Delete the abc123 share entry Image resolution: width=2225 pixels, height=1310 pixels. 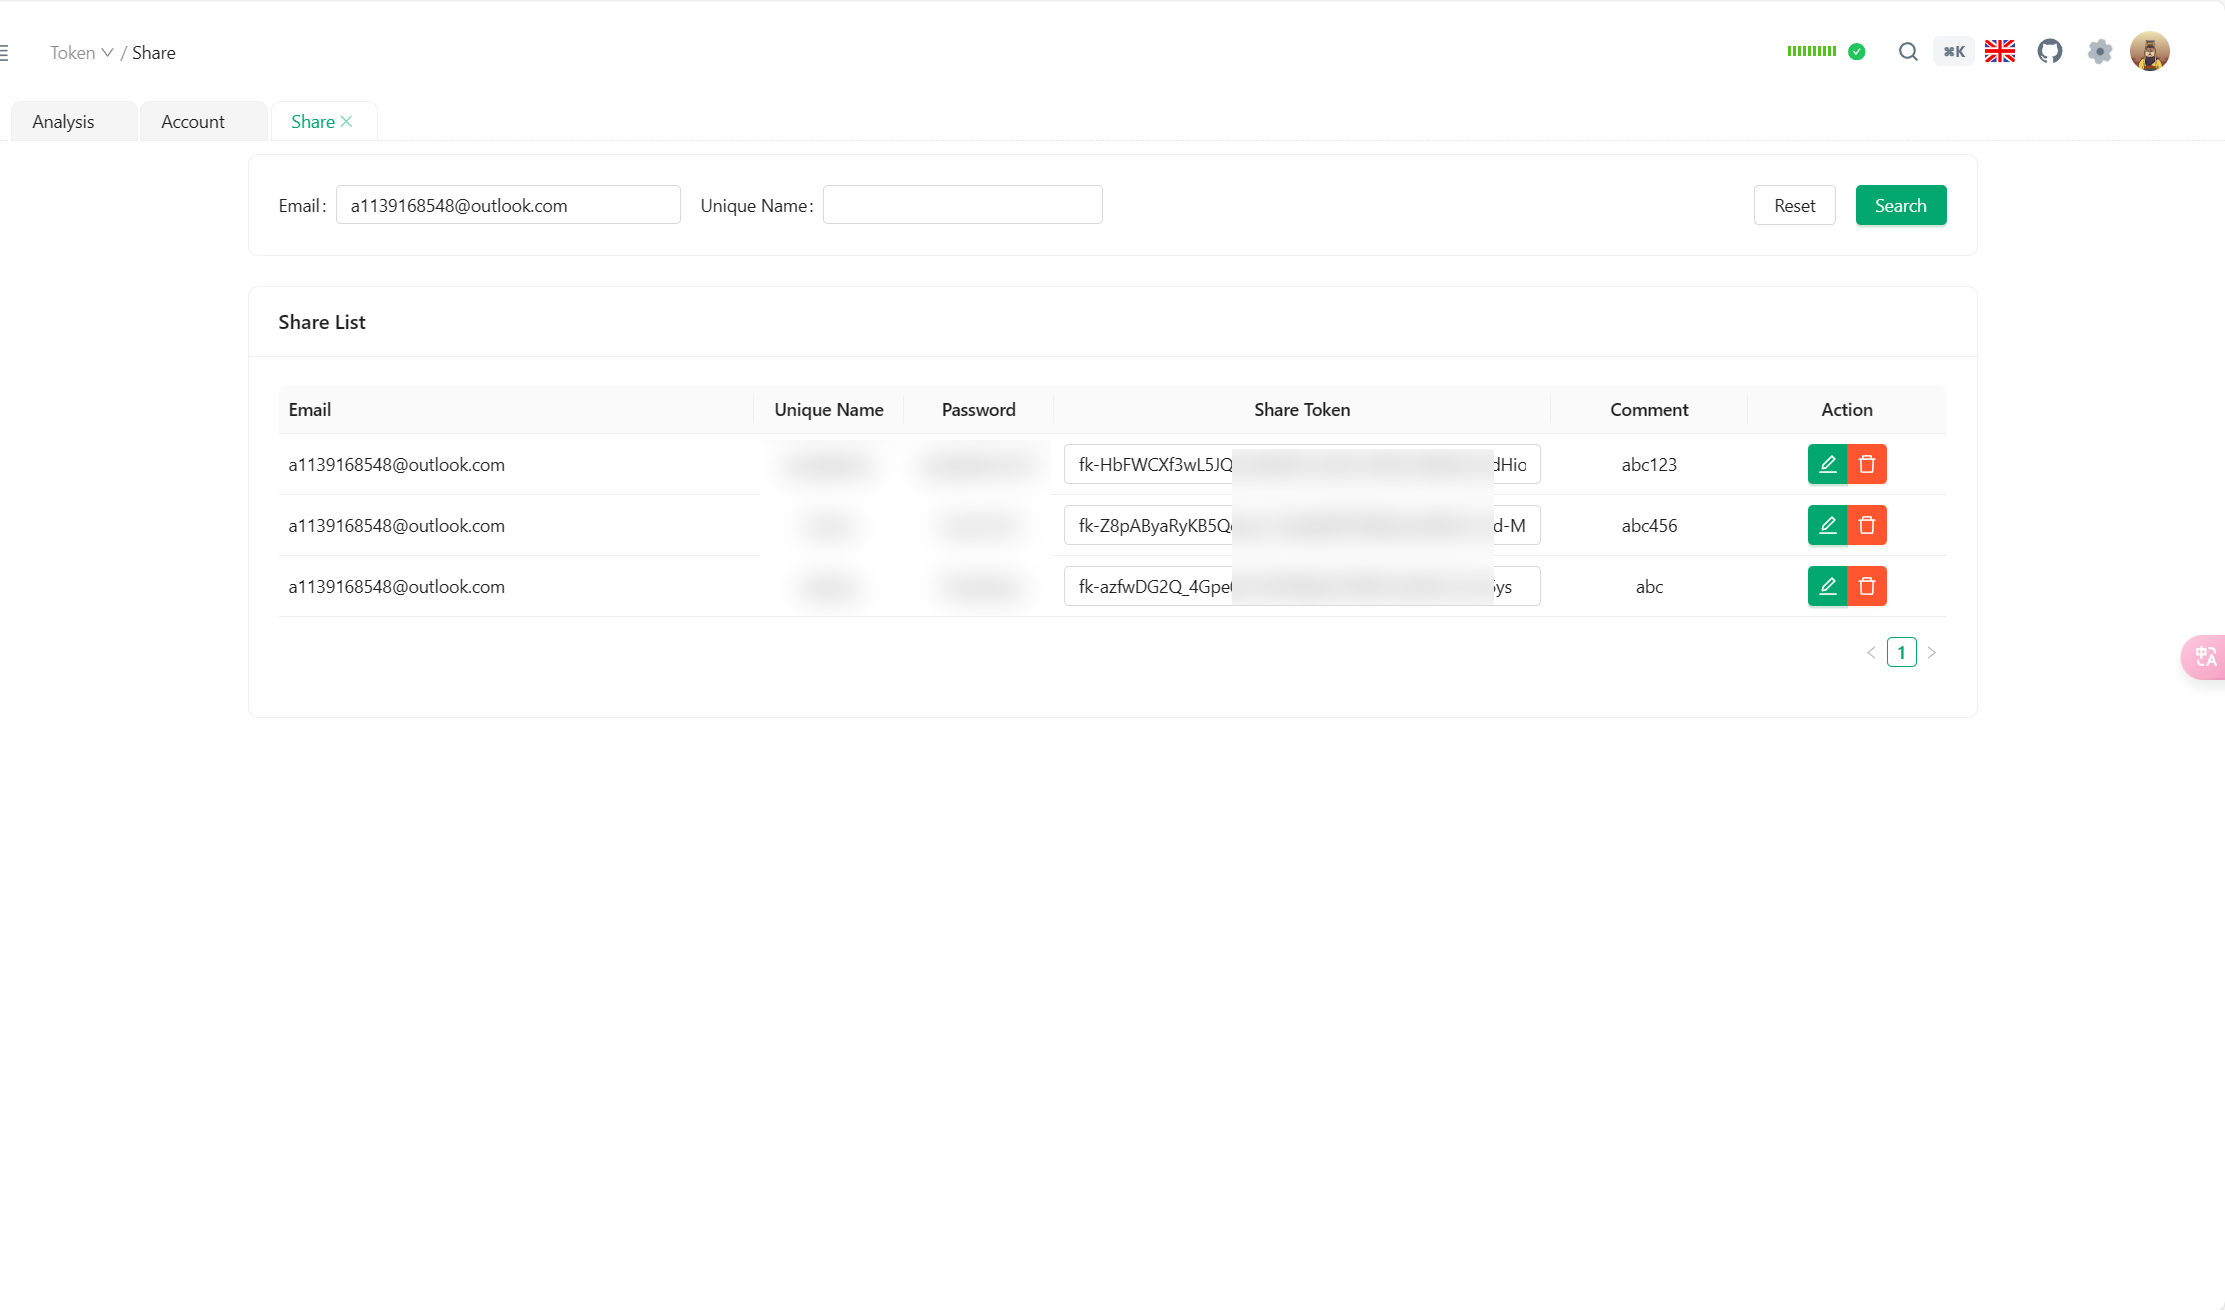click(x=1867, y=464)
